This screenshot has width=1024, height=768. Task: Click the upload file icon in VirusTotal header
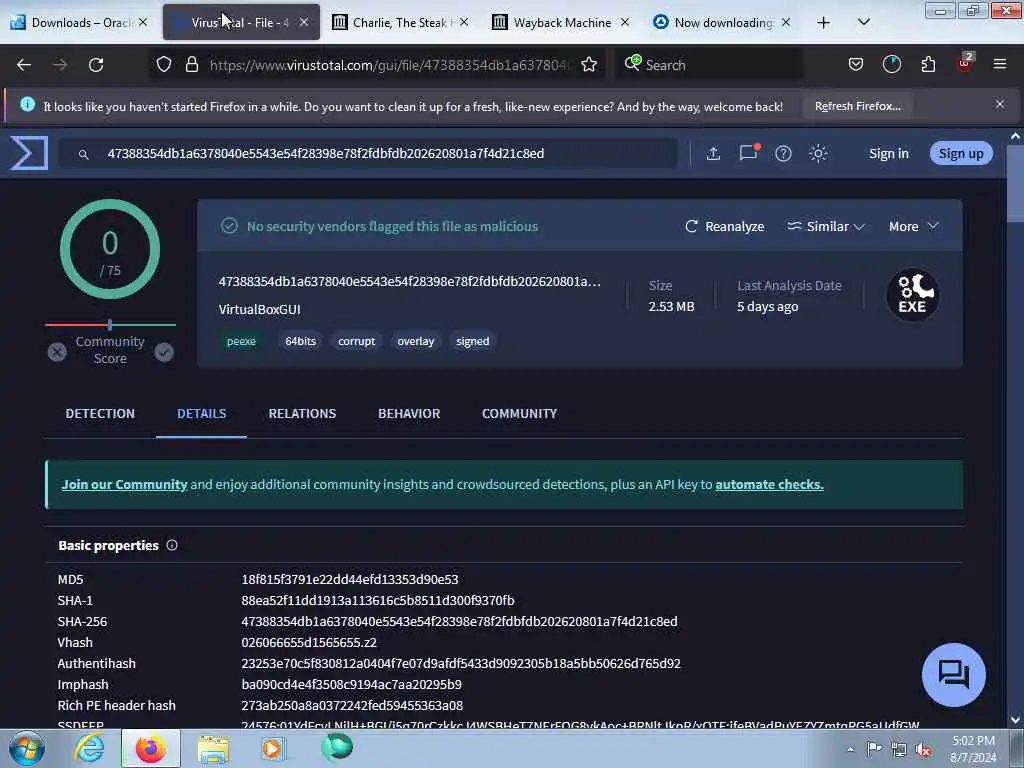pos(713,153)
